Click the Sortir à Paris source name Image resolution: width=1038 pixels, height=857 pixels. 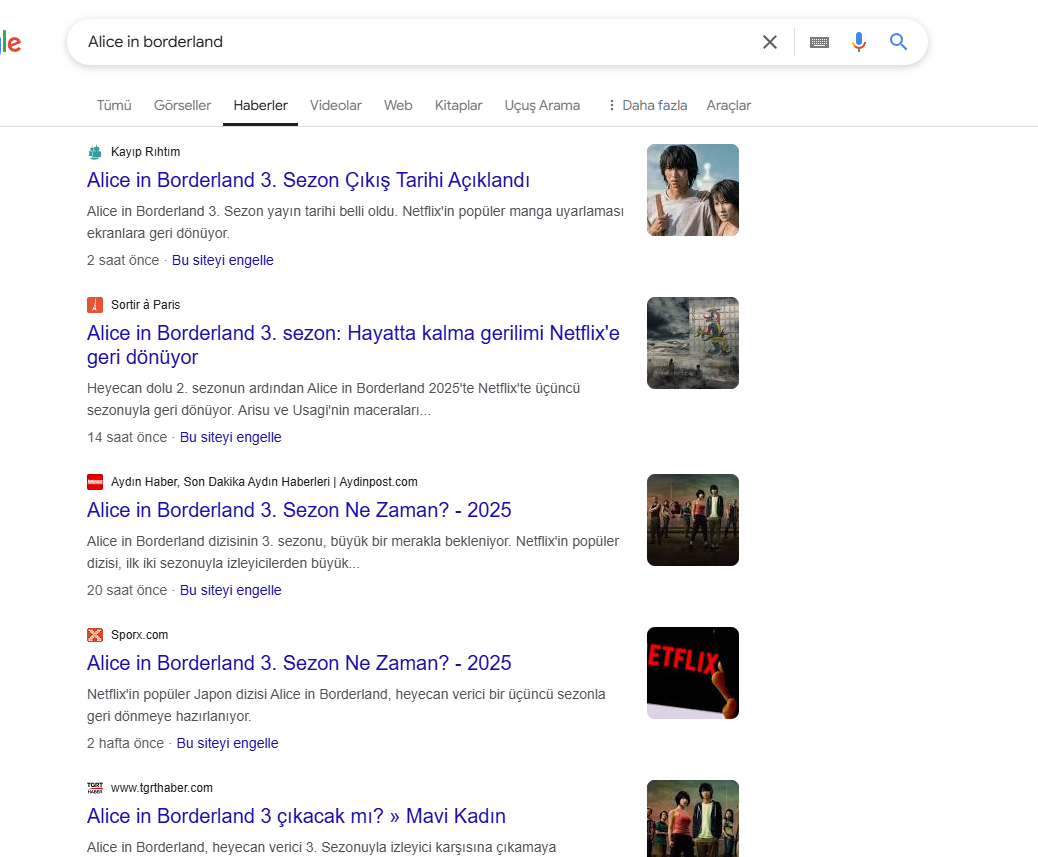146,305
